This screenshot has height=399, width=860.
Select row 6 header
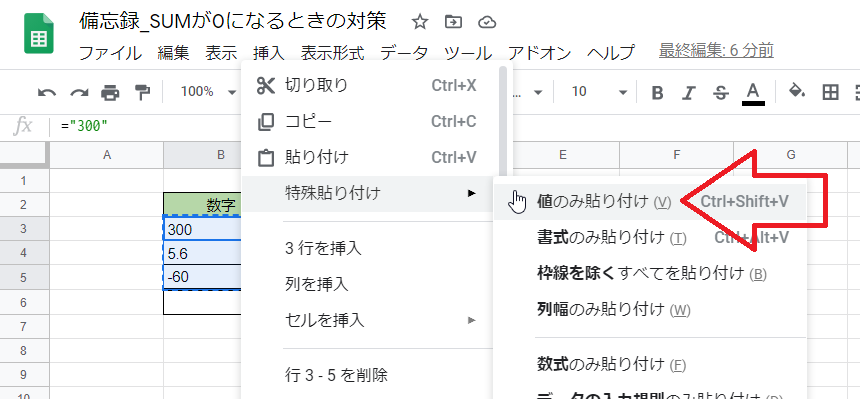point(24,302)
